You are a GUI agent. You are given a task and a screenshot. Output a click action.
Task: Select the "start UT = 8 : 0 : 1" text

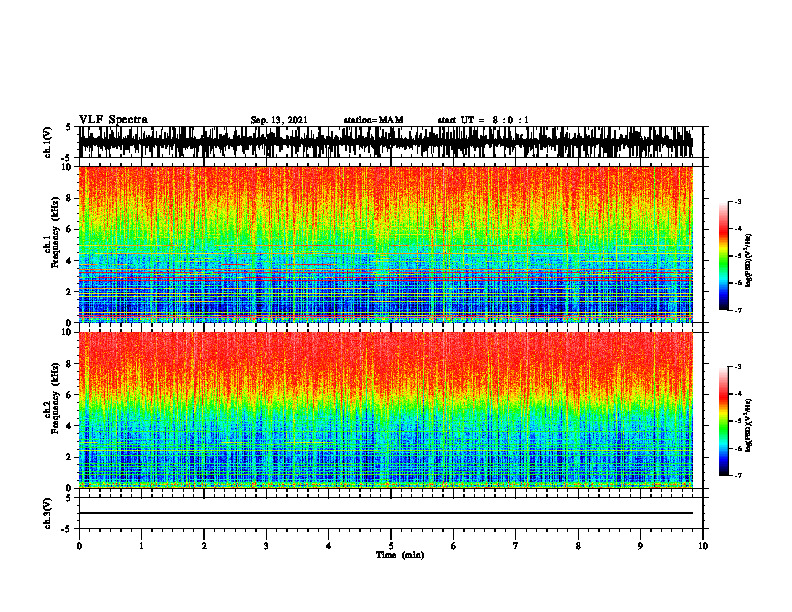click(x=483, y=120)
